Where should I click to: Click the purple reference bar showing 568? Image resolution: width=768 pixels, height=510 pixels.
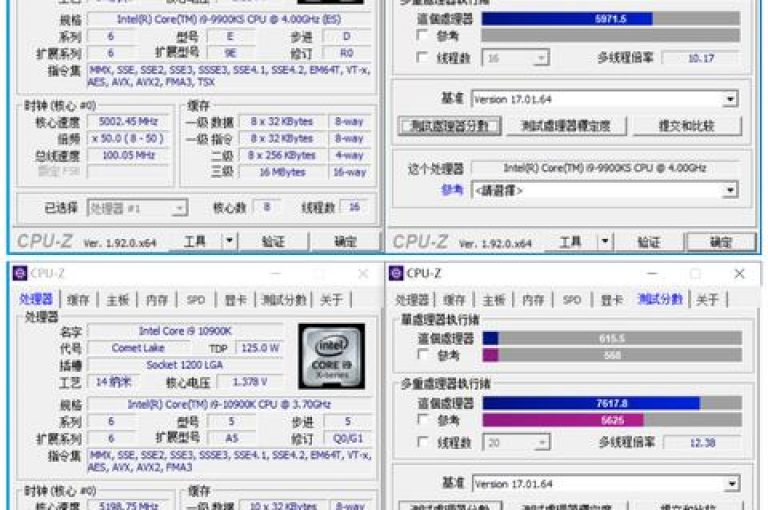pyautogui.click(x=612, y=355)
